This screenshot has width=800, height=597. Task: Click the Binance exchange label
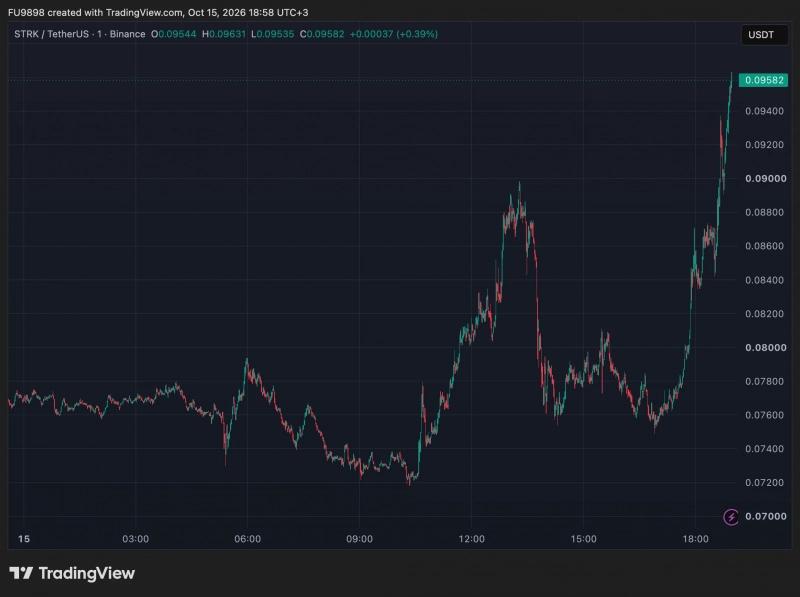[128, 34]
